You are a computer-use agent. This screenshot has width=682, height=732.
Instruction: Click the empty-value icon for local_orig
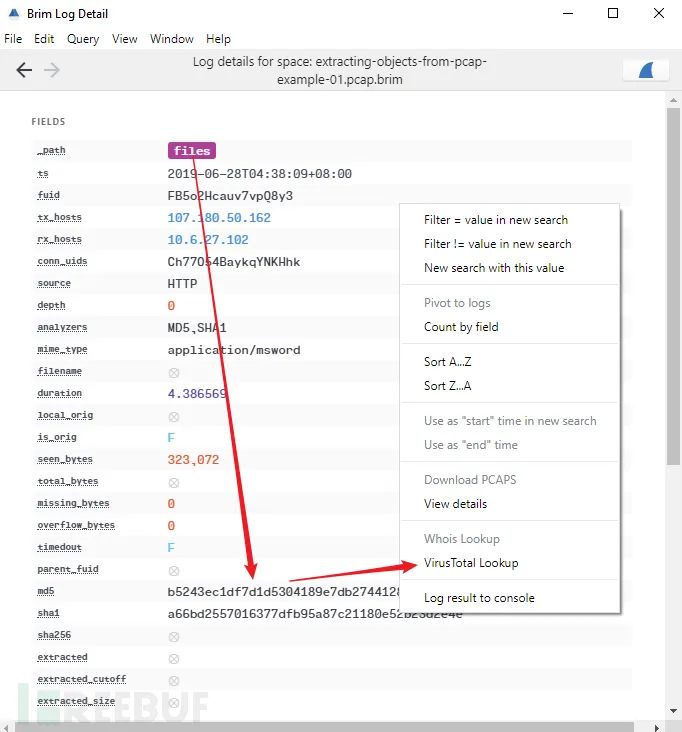pos(174,416)
